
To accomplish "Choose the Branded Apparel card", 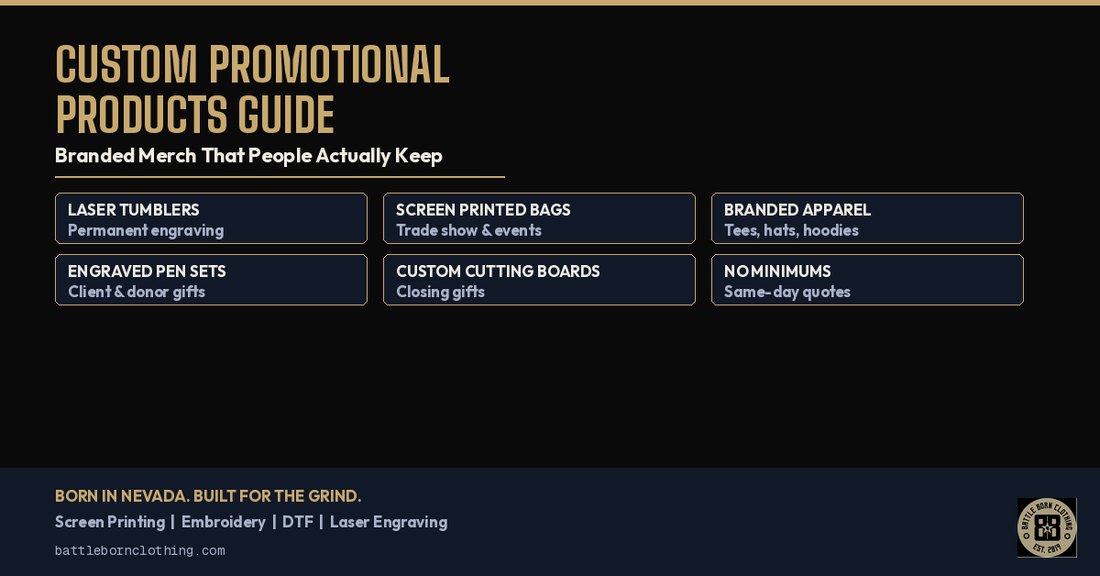I will [x=867, y=218].
